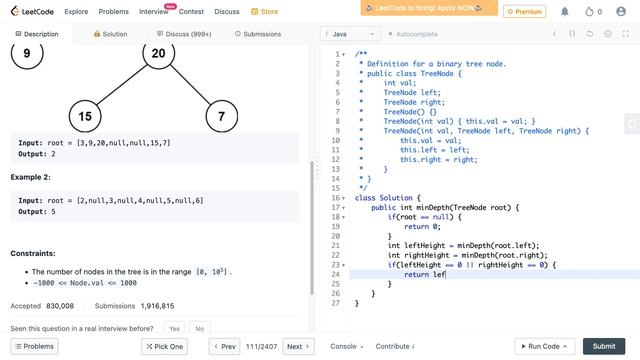
Task: Open the Submissions tab
Action: [258, 34]
